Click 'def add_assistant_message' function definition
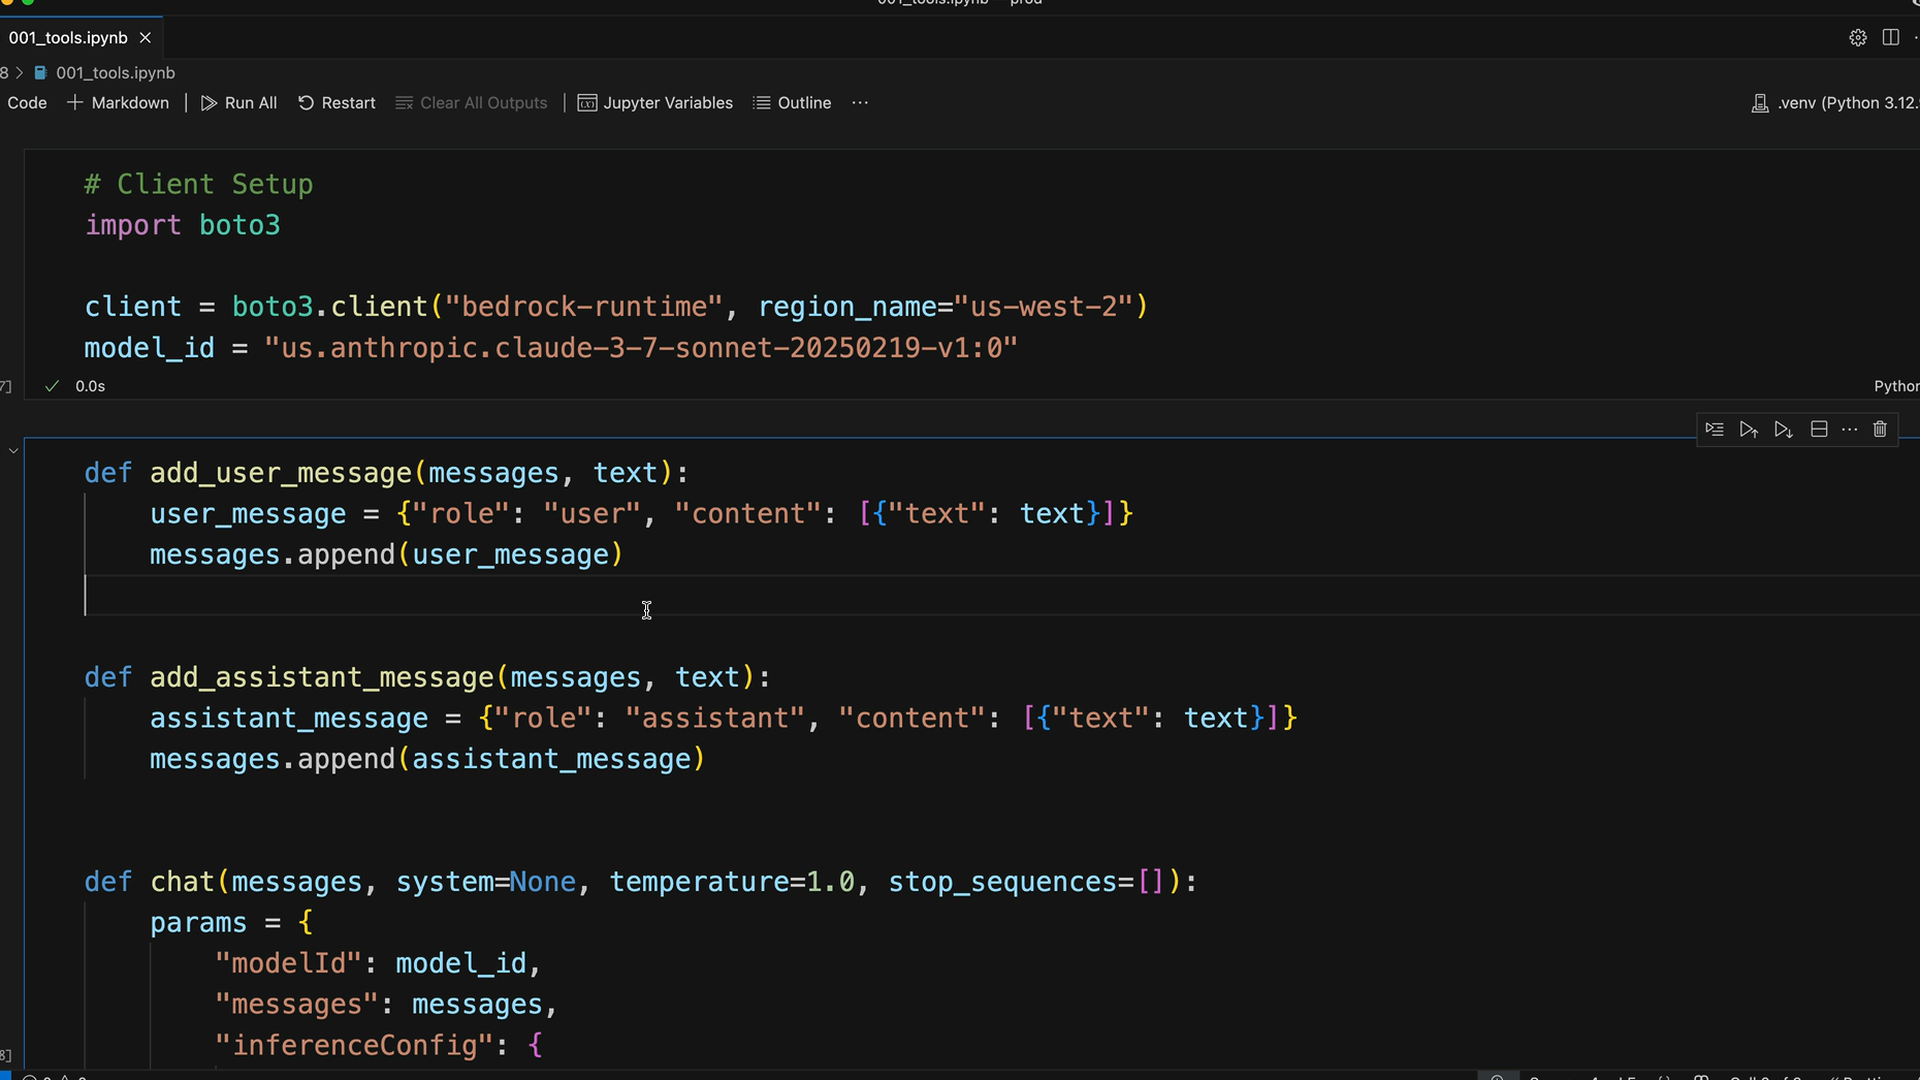This screenshot has height=1080, width=1920. 427,678
